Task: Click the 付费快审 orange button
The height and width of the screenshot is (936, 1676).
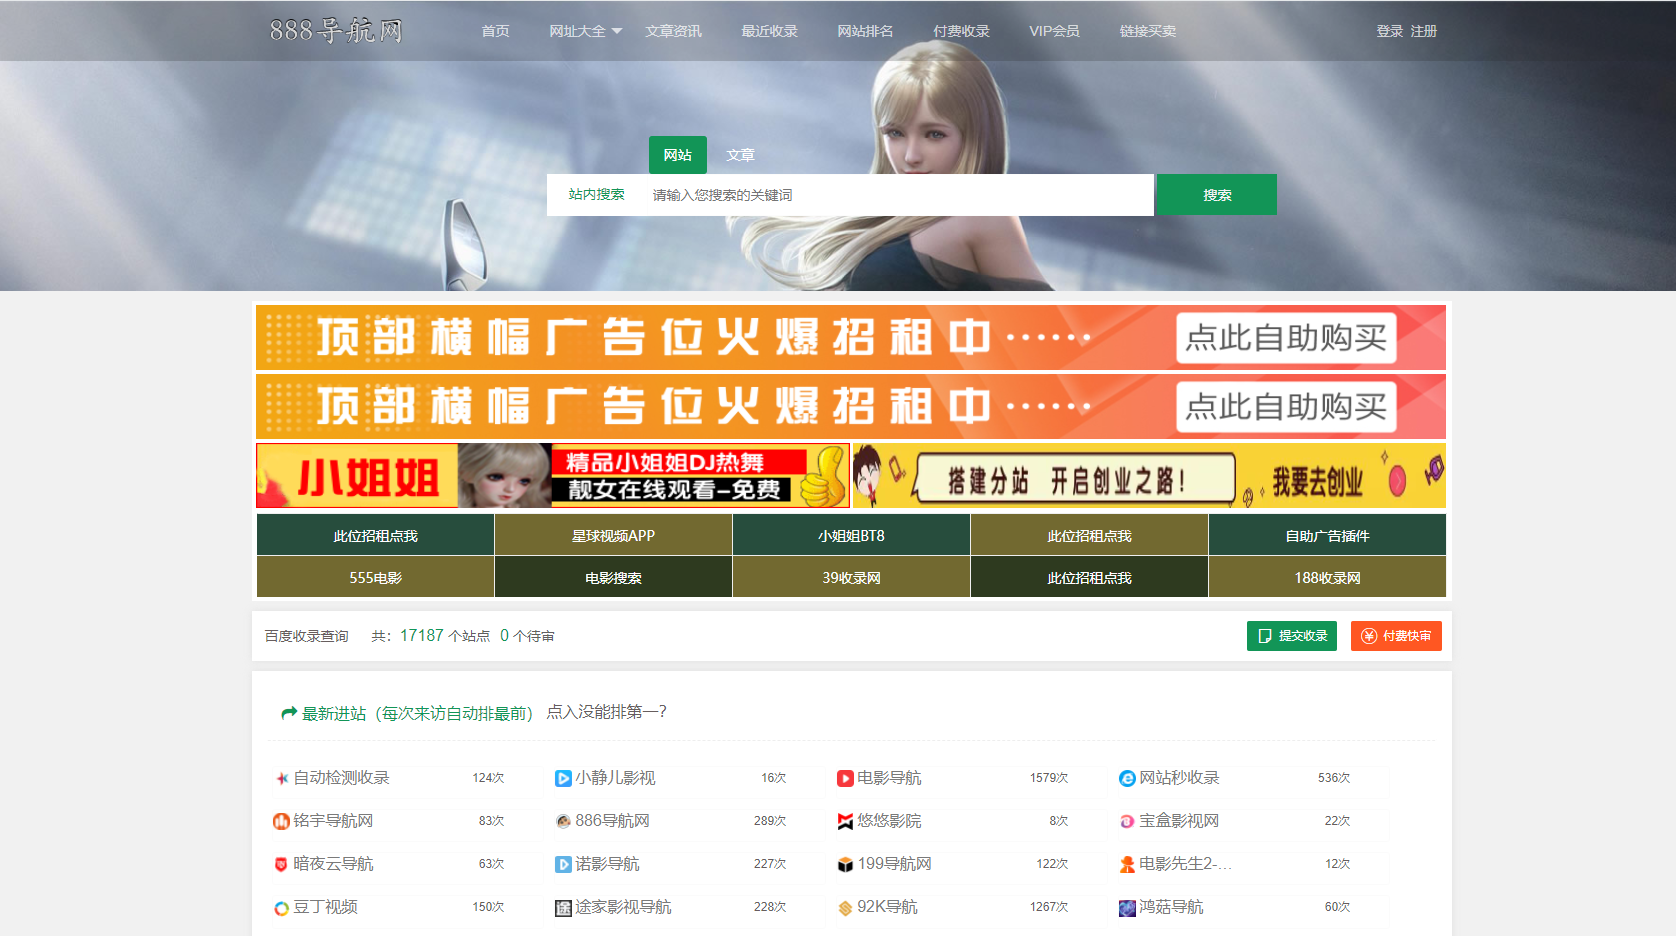Action: click(x=1396, y=635)
